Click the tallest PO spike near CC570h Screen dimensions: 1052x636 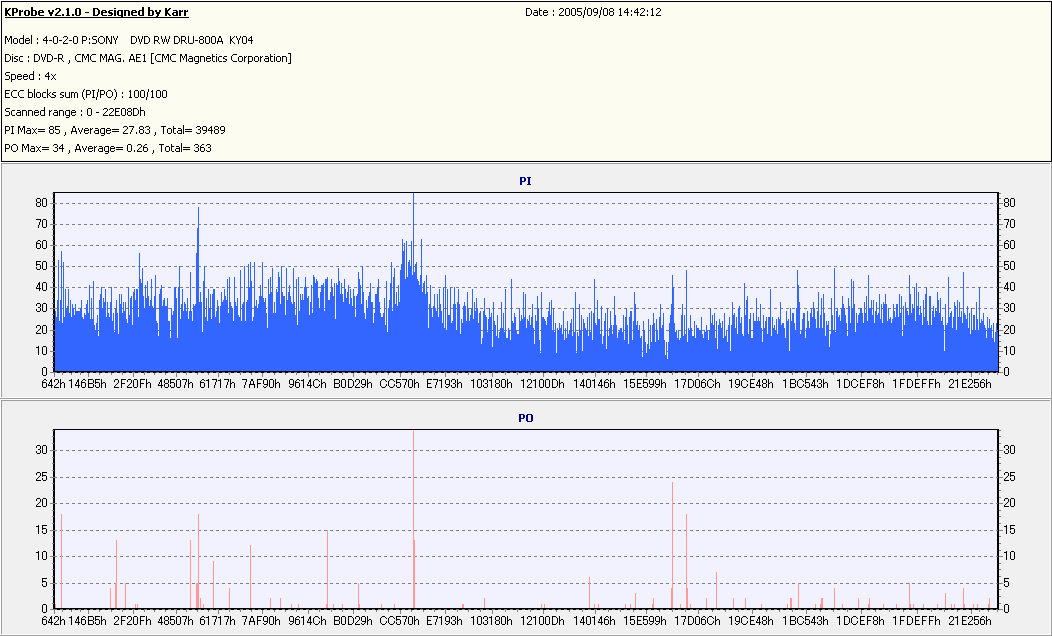[413, 519]
